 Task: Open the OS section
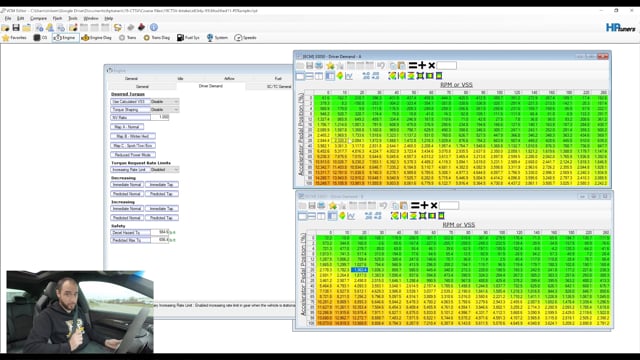pyautogui.click(x=40, y=38)
